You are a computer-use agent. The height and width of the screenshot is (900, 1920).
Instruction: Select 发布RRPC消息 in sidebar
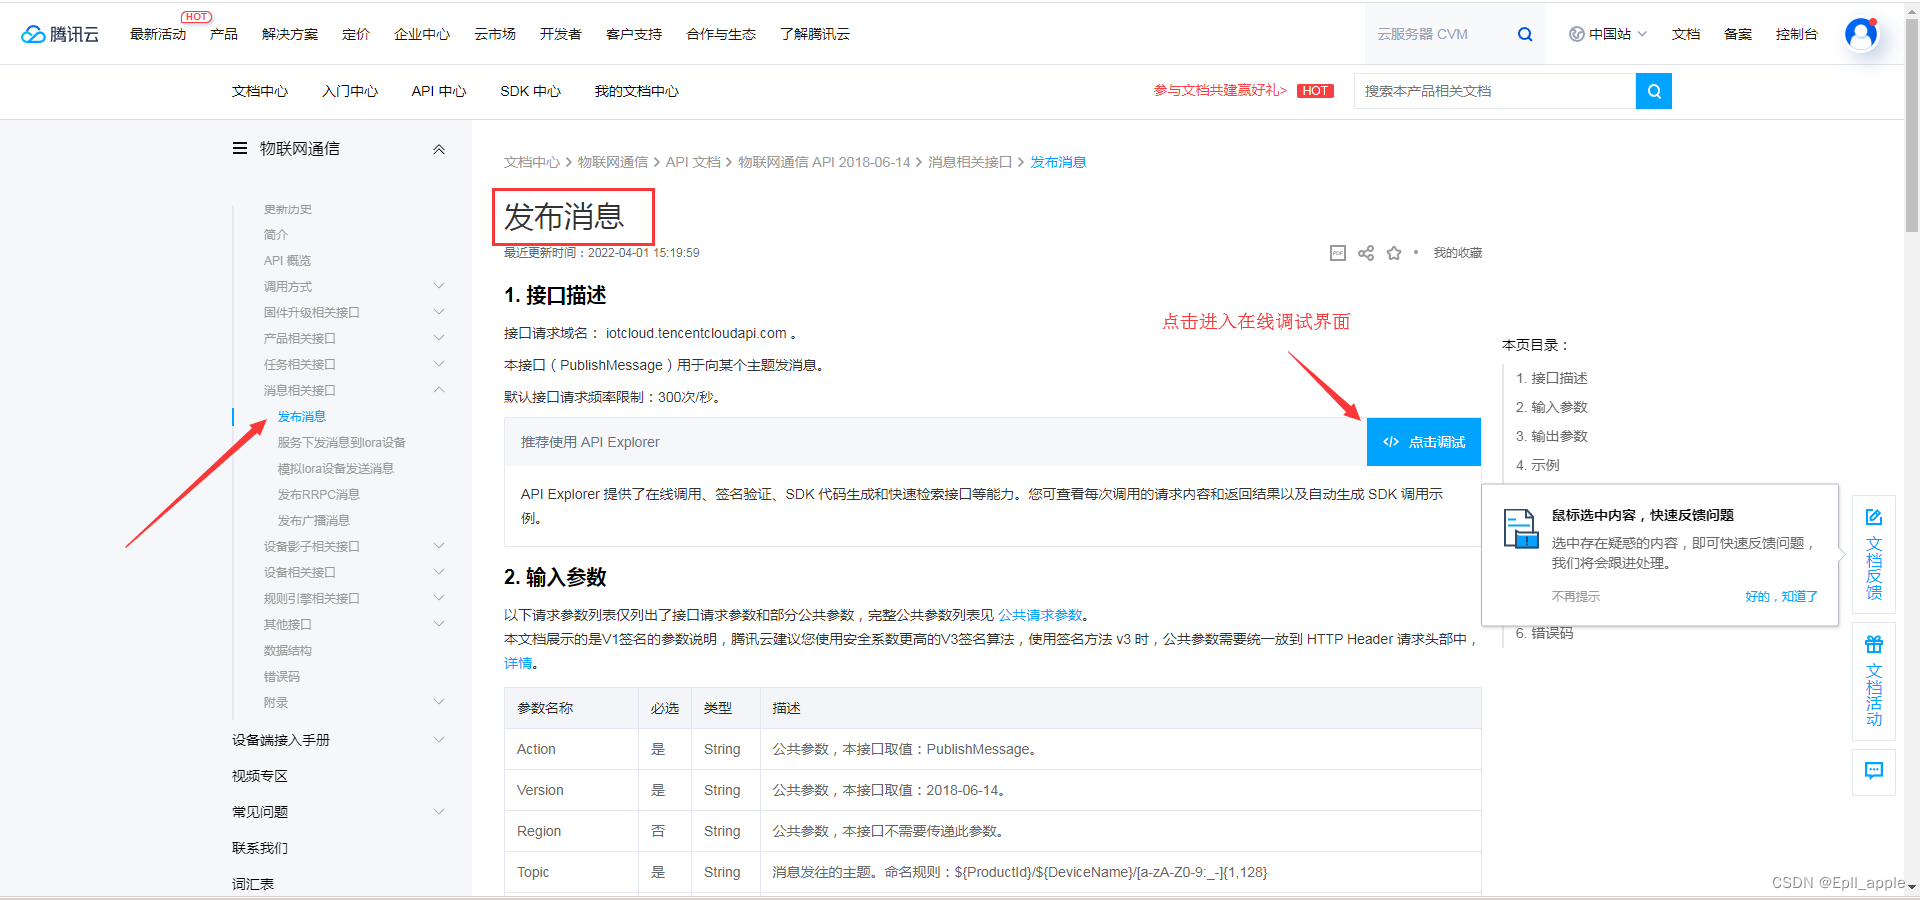pyautogui.click(x=319, y=494)
